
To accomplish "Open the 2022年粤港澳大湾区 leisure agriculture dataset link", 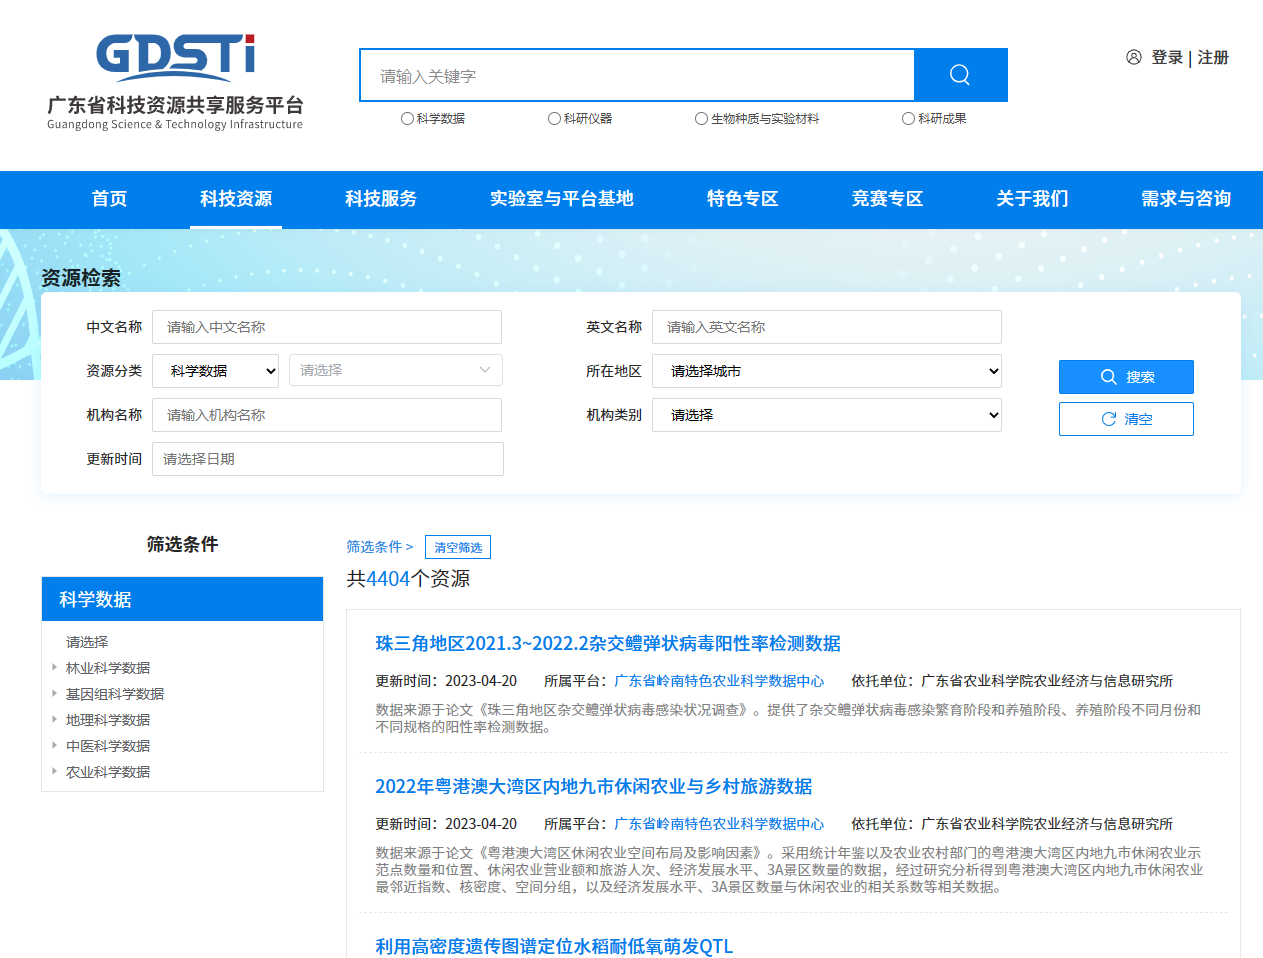I will [x=593, y=787].
